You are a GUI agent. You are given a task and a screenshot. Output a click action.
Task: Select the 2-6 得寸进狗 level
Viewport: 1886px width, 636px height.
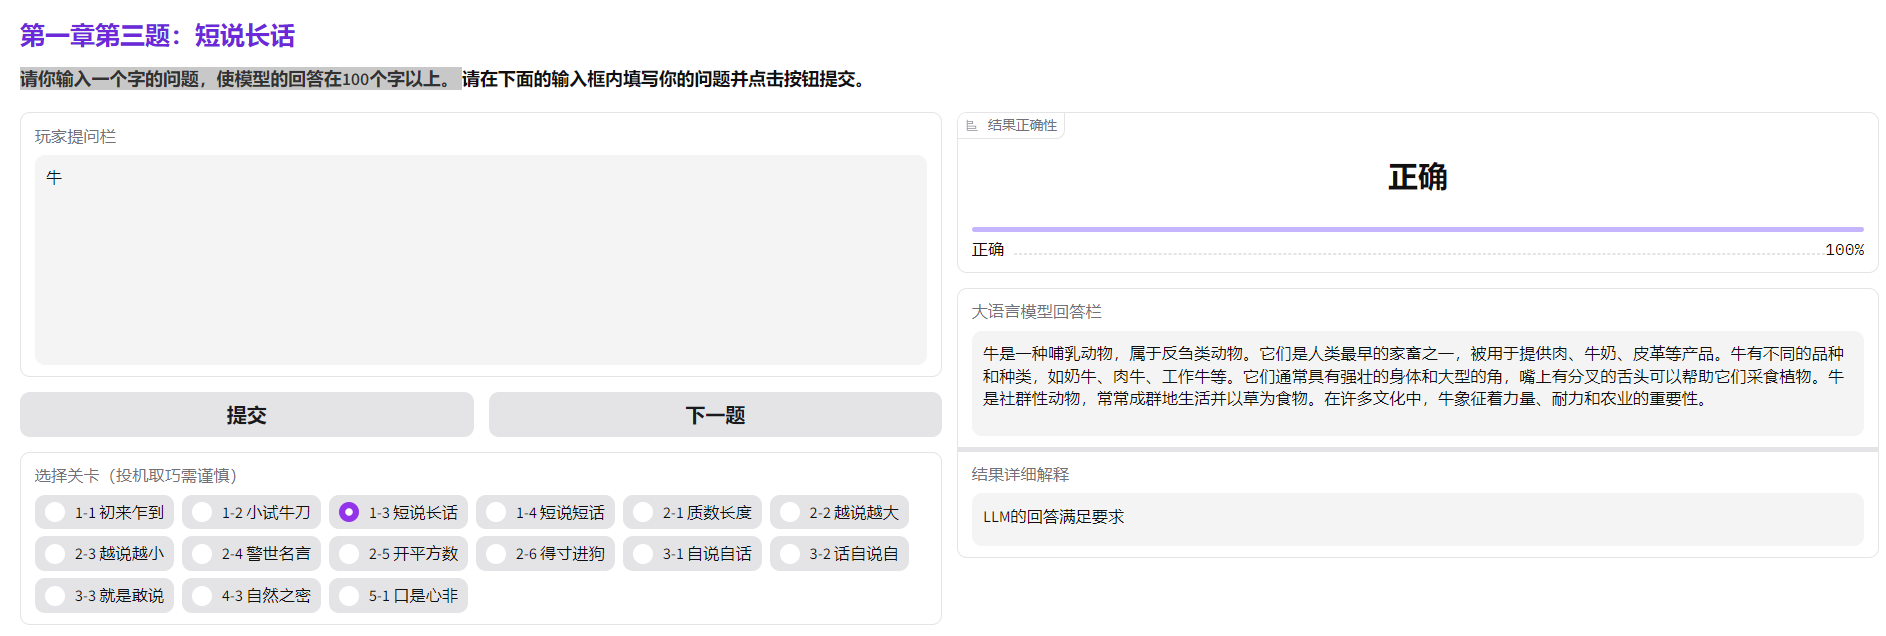click(x=546, y=554)
